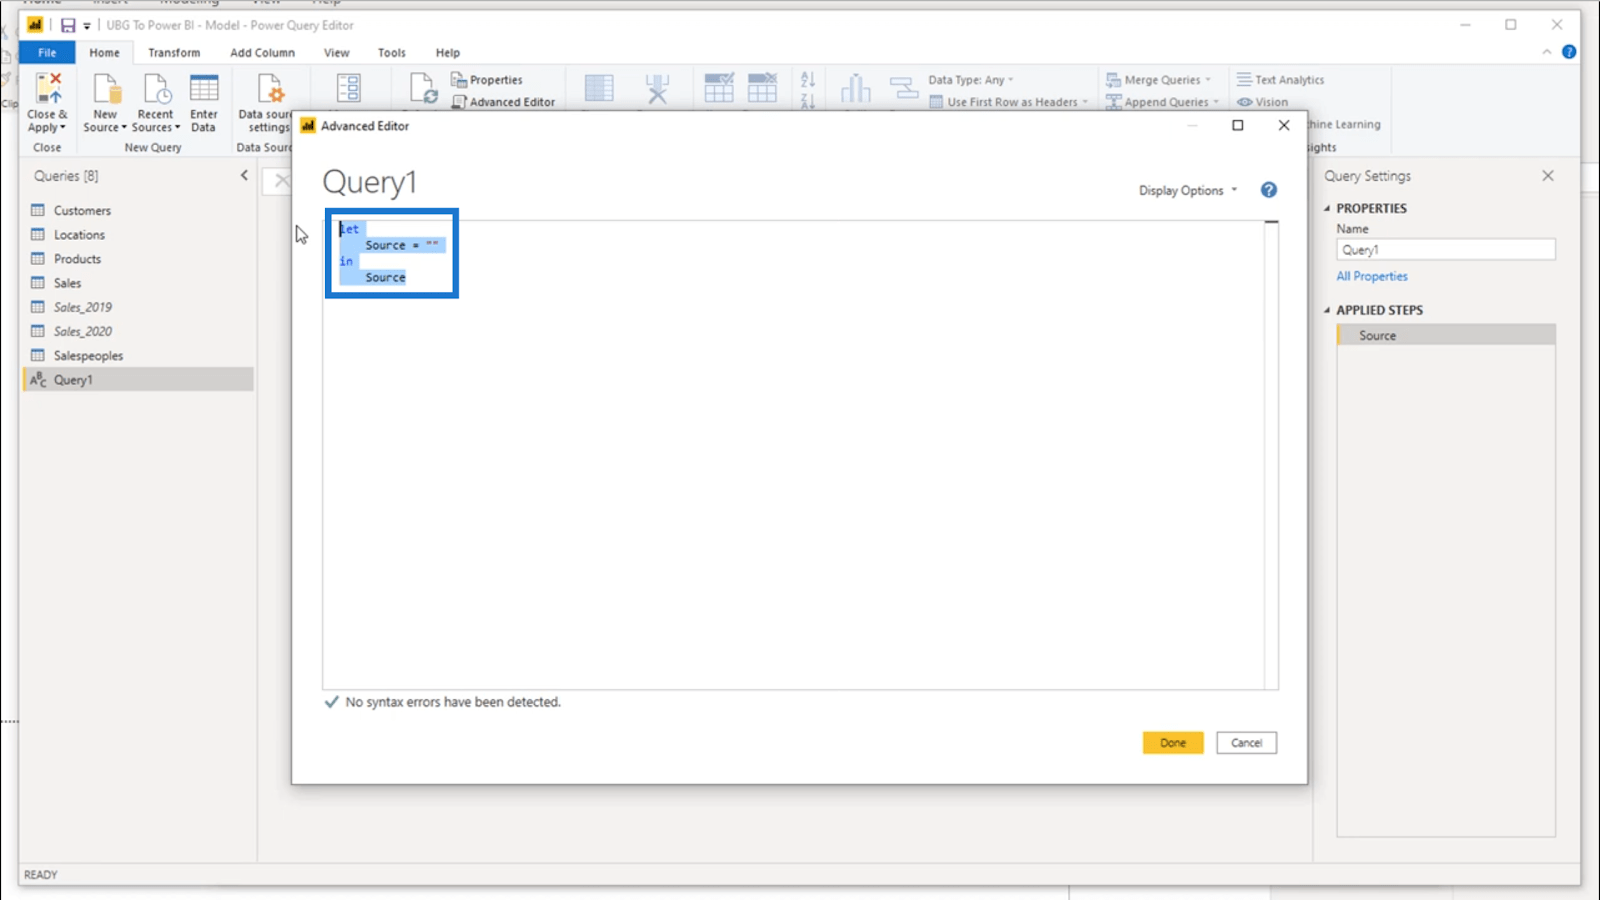Image resolution: width=1600 pixels, height=900 pixels.
Task: Click the Power BI logo icon in title bar
Action: pyautogui.click(x=35, y=25)
